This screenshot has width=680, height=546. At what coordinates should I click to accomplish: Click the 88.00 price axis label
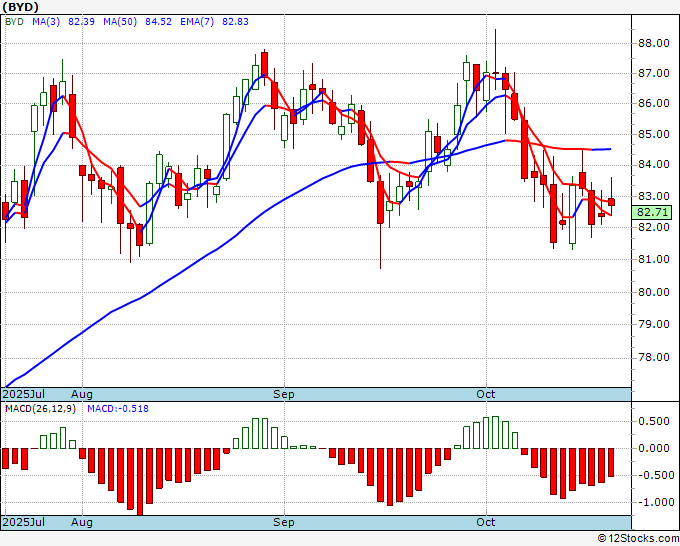(654, 43)
